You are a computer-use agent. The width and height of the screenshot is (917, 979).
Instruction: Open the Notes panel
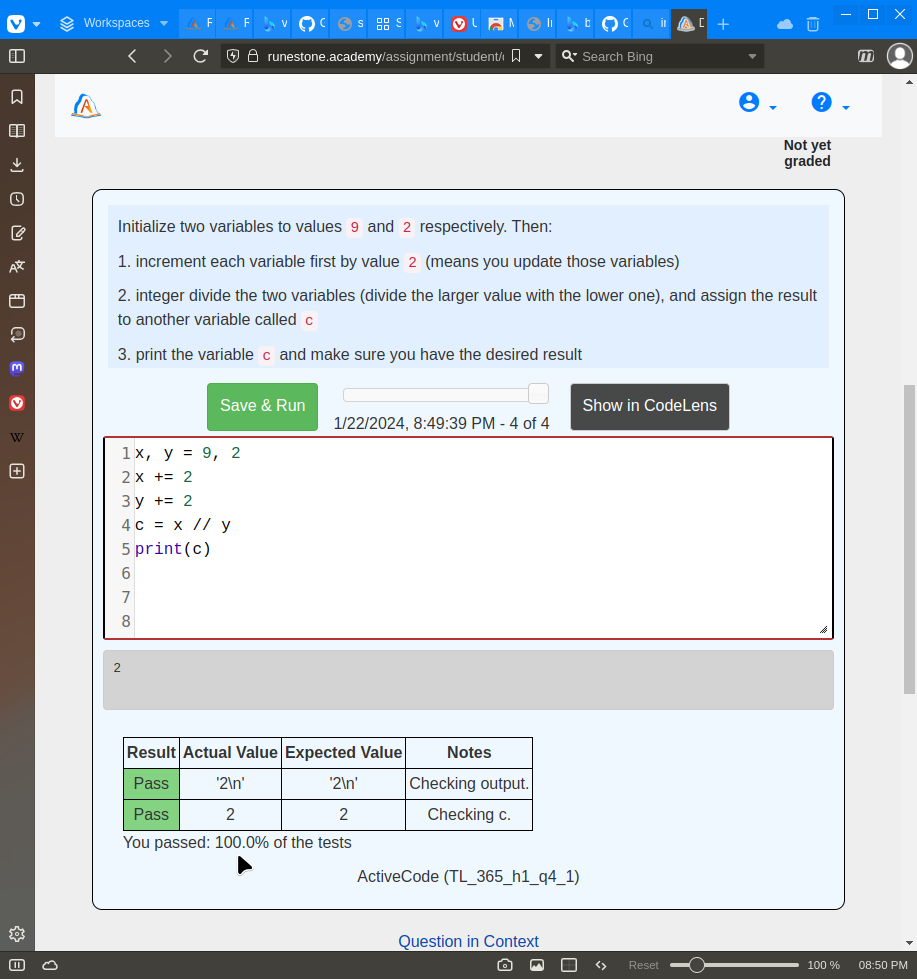coord(16,233)
